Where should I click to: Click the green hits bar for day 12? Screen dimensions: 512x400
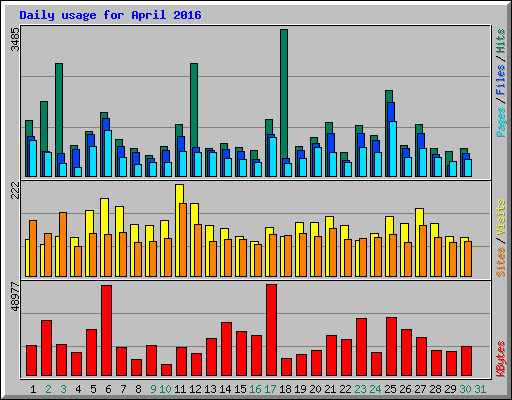[194, 105]
